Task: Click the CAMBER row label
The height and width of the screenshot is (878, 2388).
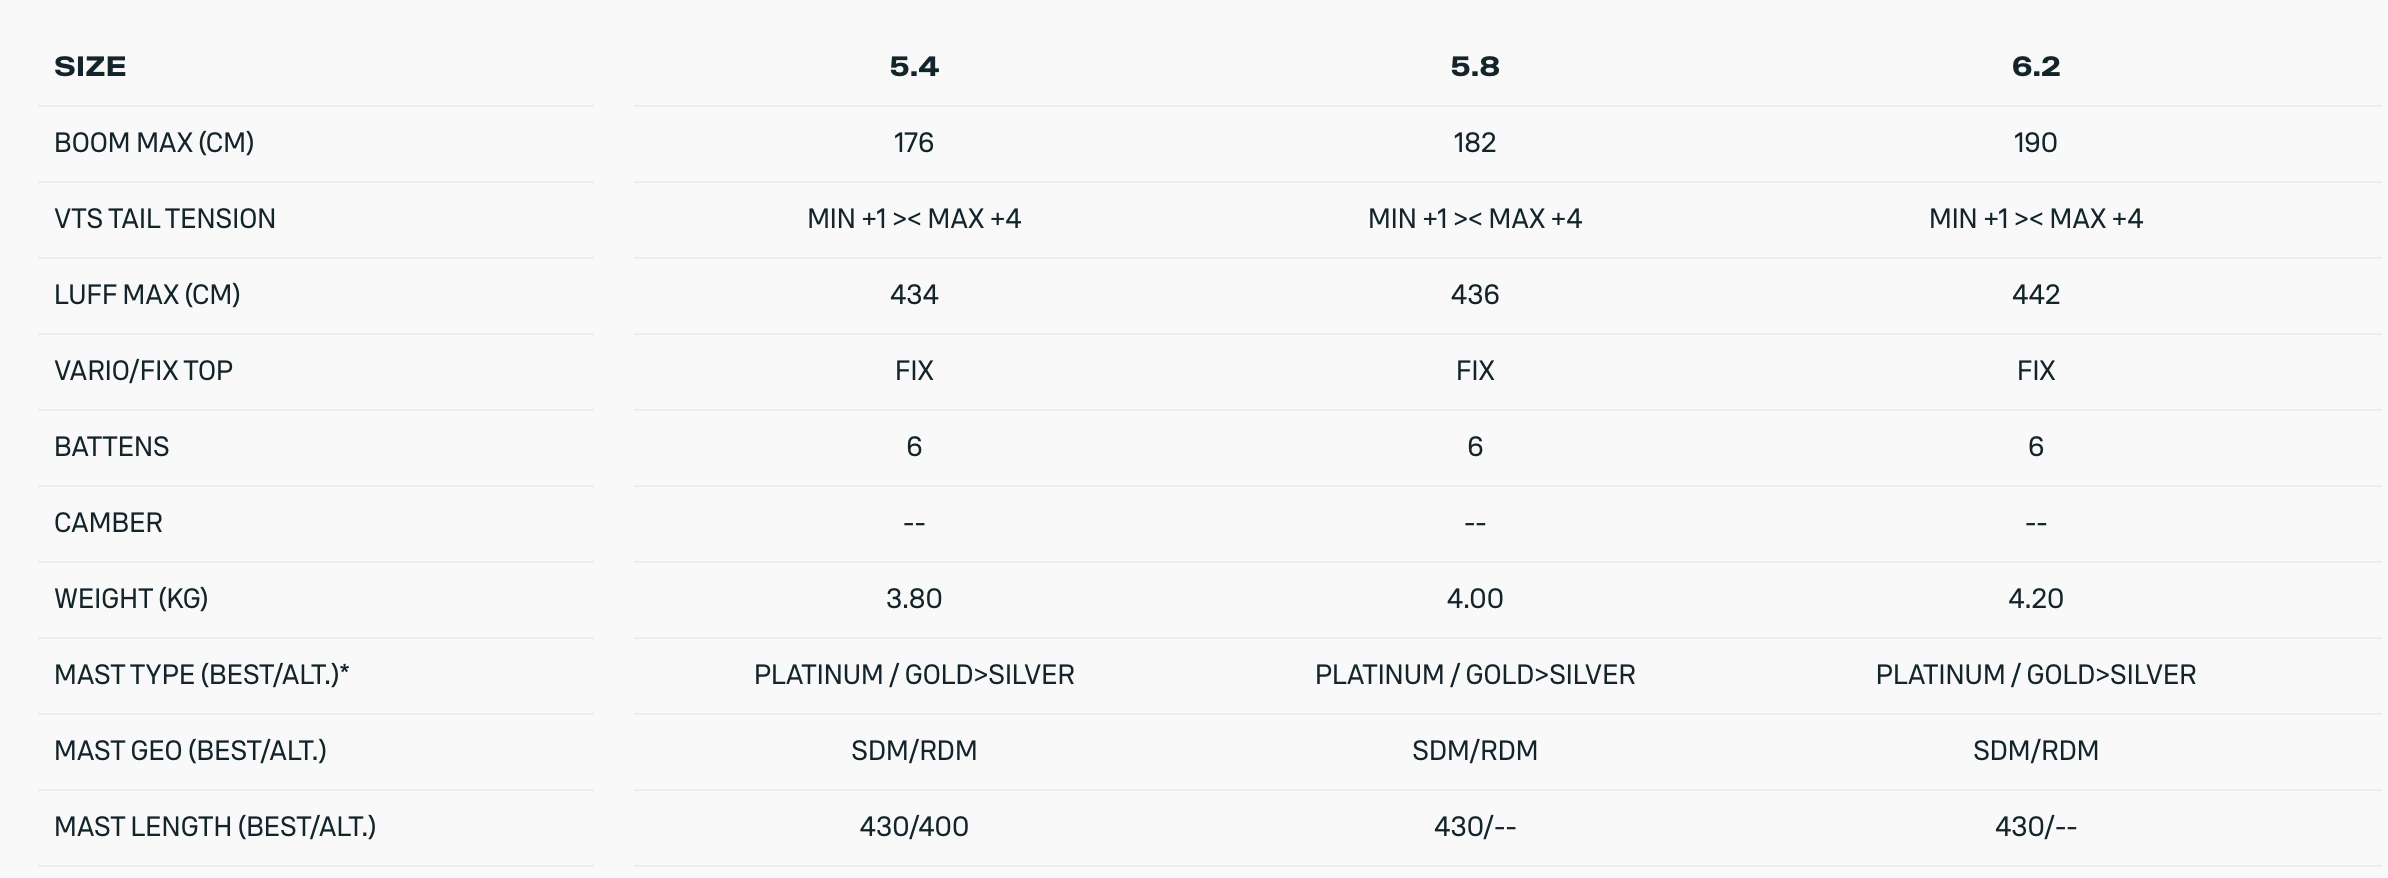Action: coord(108,523)
